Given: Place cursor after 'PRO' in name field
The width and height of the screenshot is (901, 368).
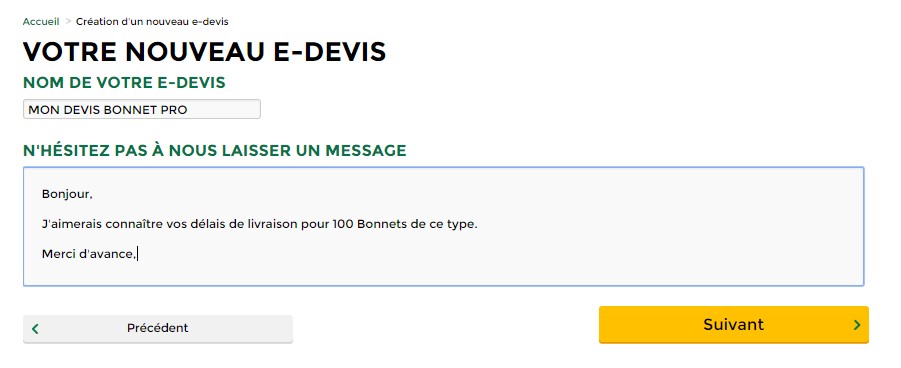Looking at the screenshot, I should pyautogui.click(x=188, y=110).
